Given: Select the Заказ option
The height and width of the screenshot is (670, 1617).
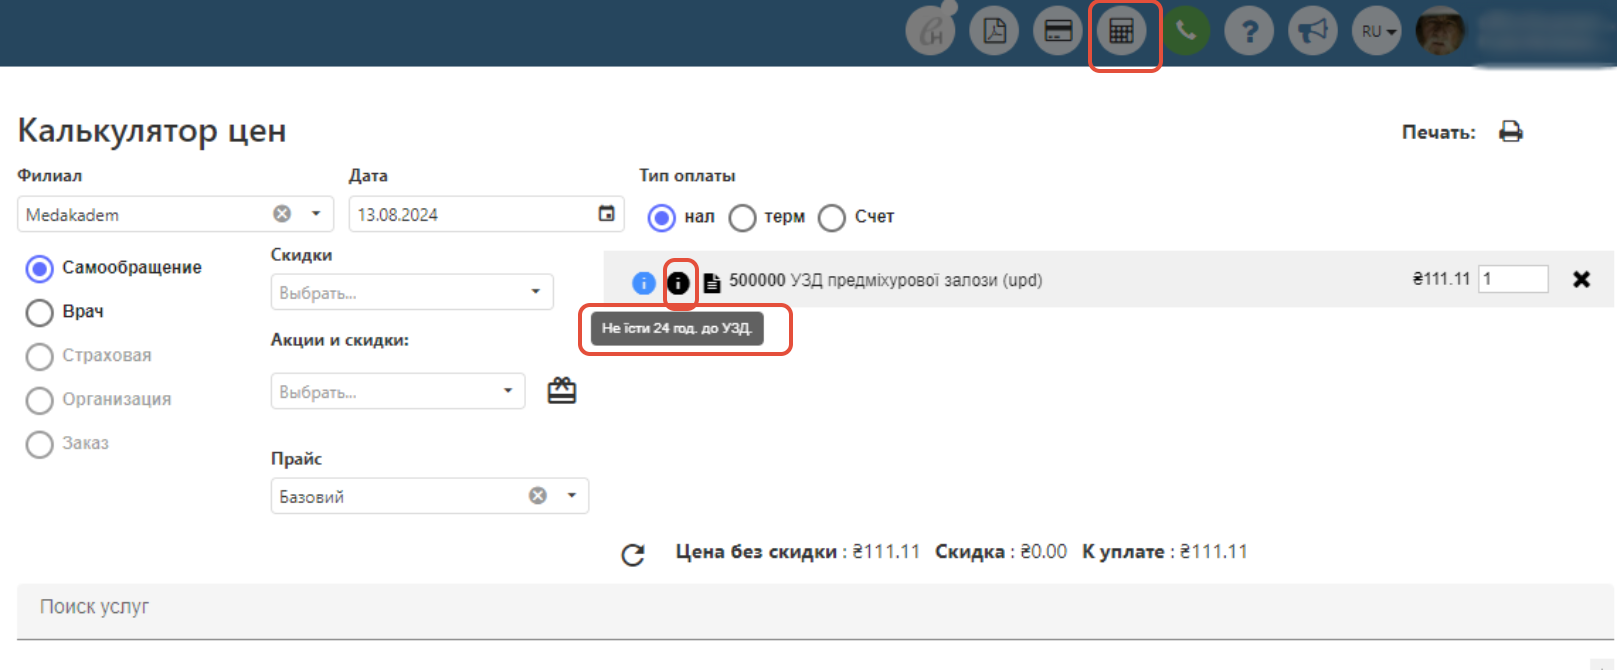Looking at the screenshot, I should pyautogui.click(x=40, y=445).
